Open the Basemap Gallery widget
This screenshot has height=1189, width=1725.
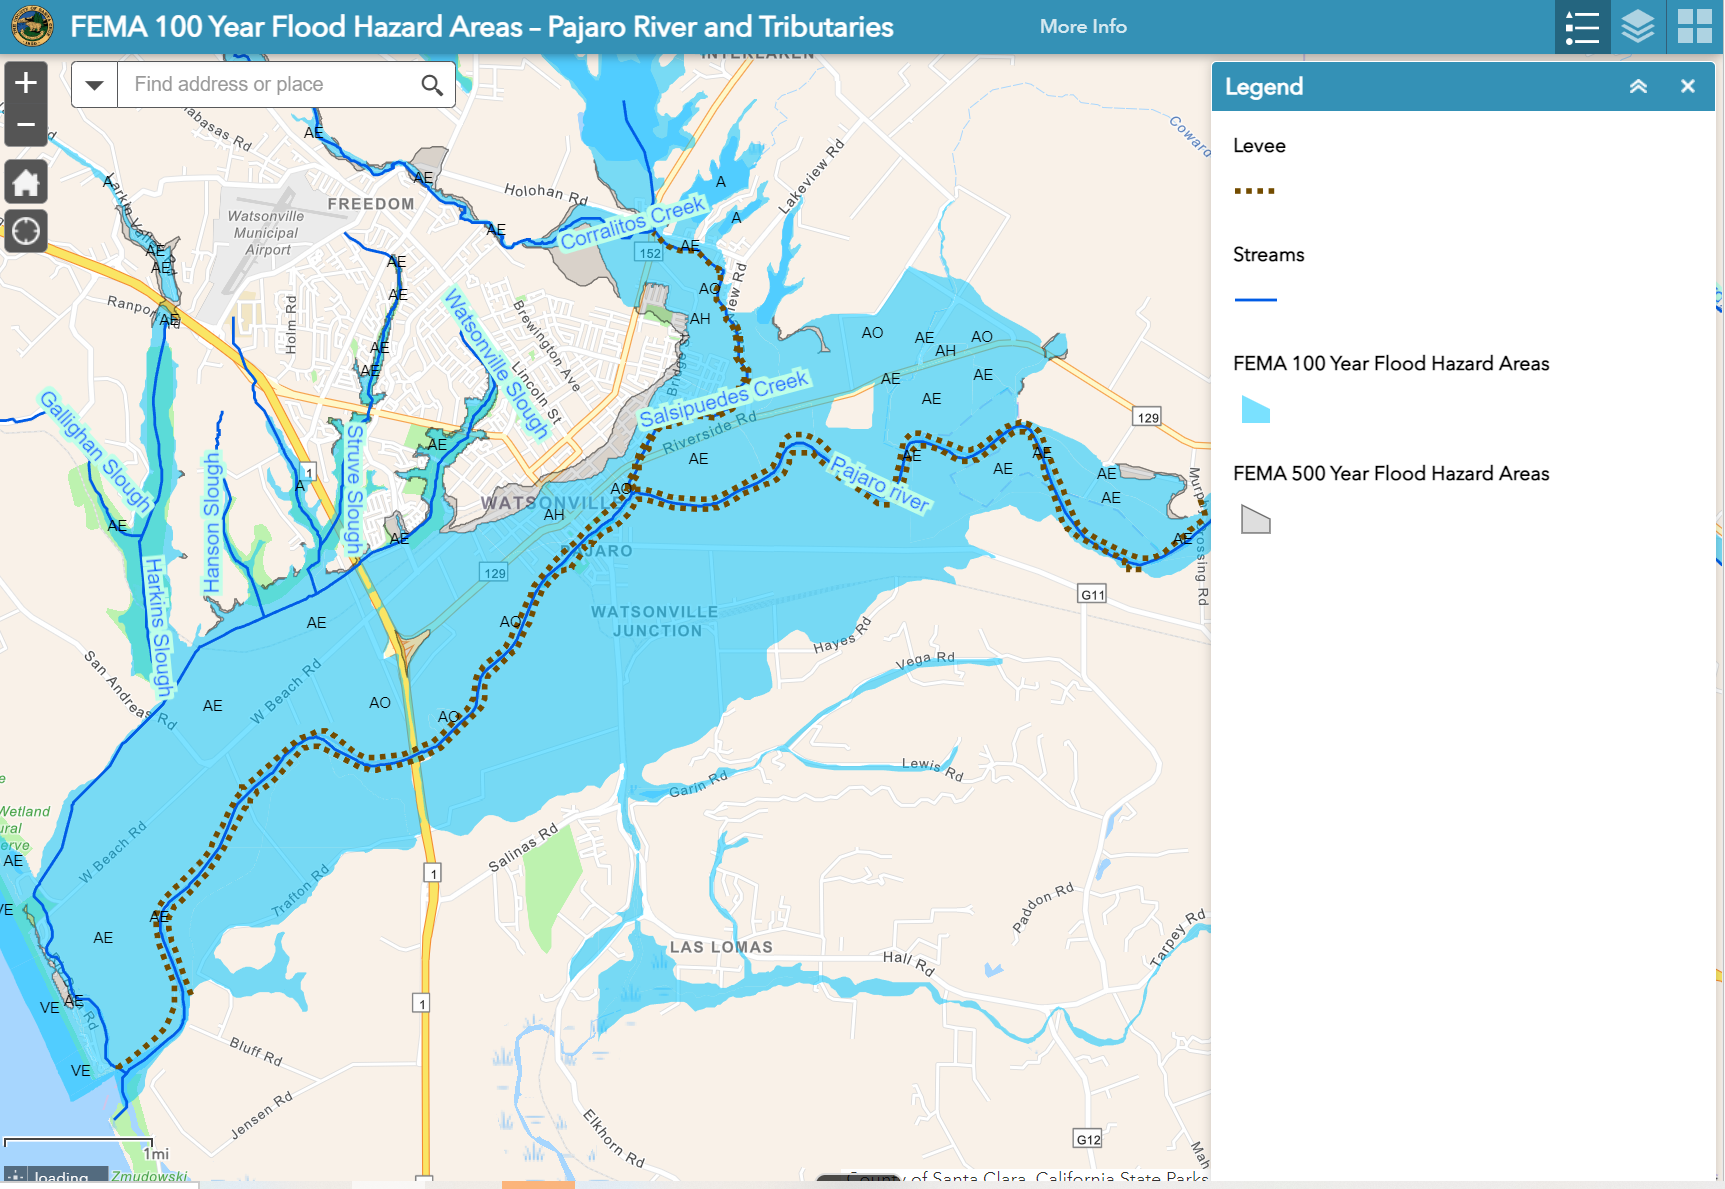pyautogui.click(x=1694, y=27)
